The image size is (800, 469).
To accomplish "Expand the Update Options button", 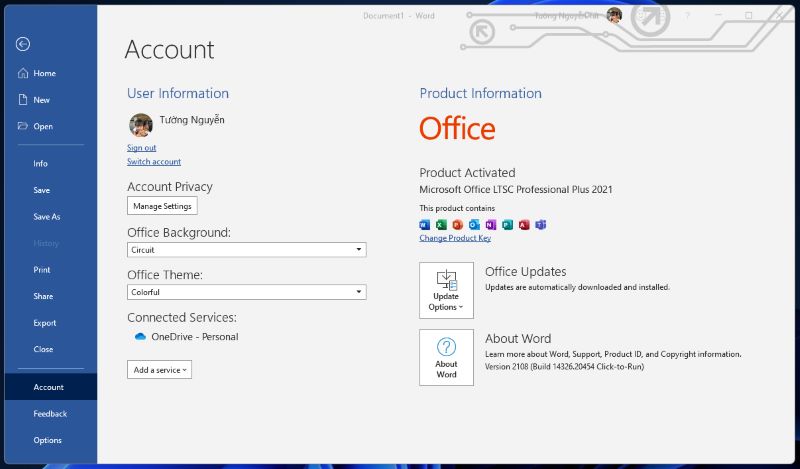I will coord(446,290).
